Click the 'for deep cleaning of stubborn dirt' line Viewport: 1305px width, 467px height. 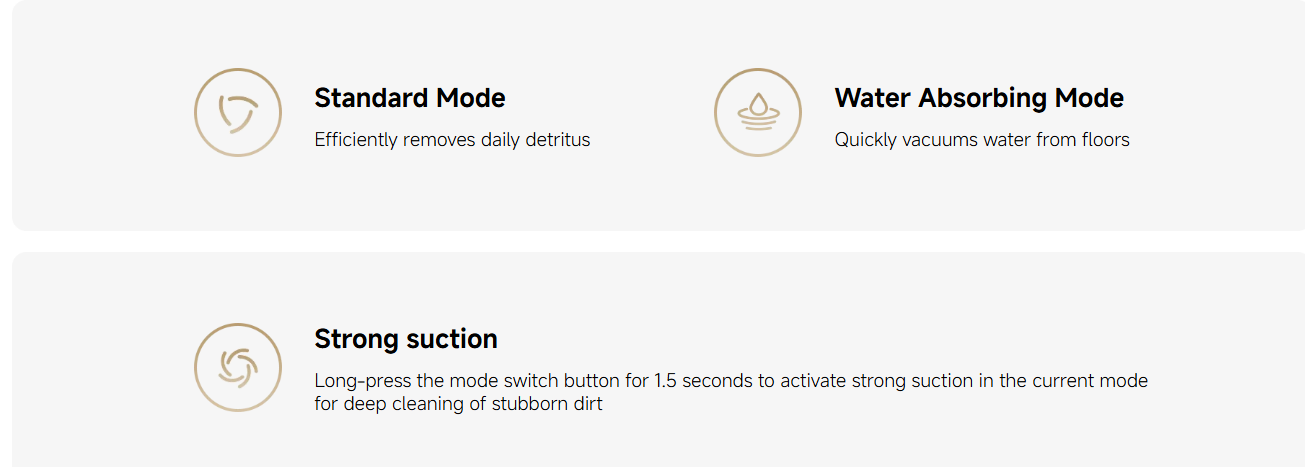pos(458,405)
